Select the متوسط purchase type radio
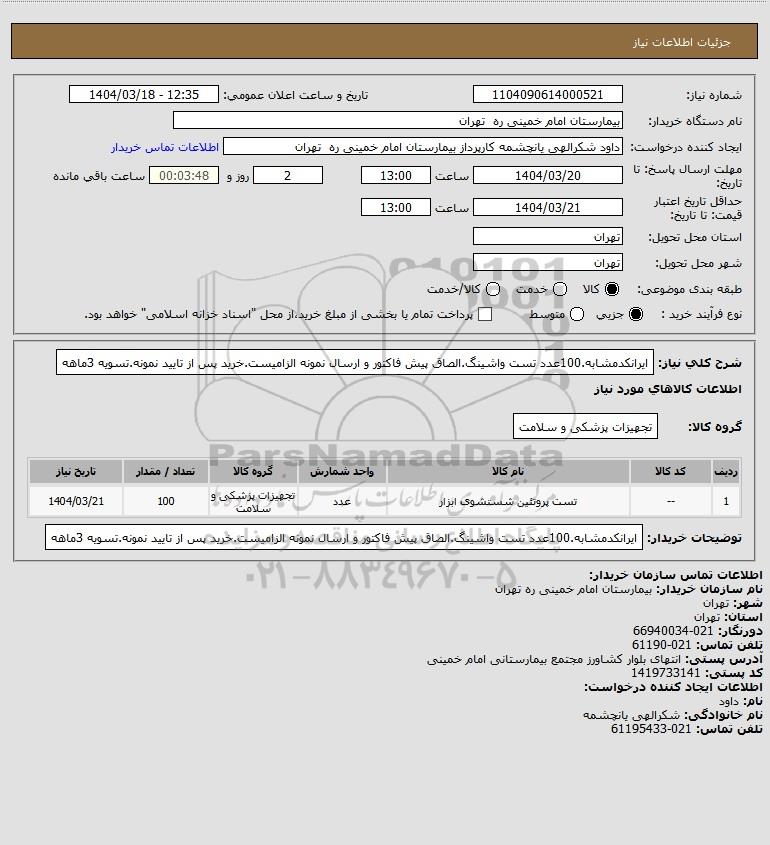 (x=577, y=314)
